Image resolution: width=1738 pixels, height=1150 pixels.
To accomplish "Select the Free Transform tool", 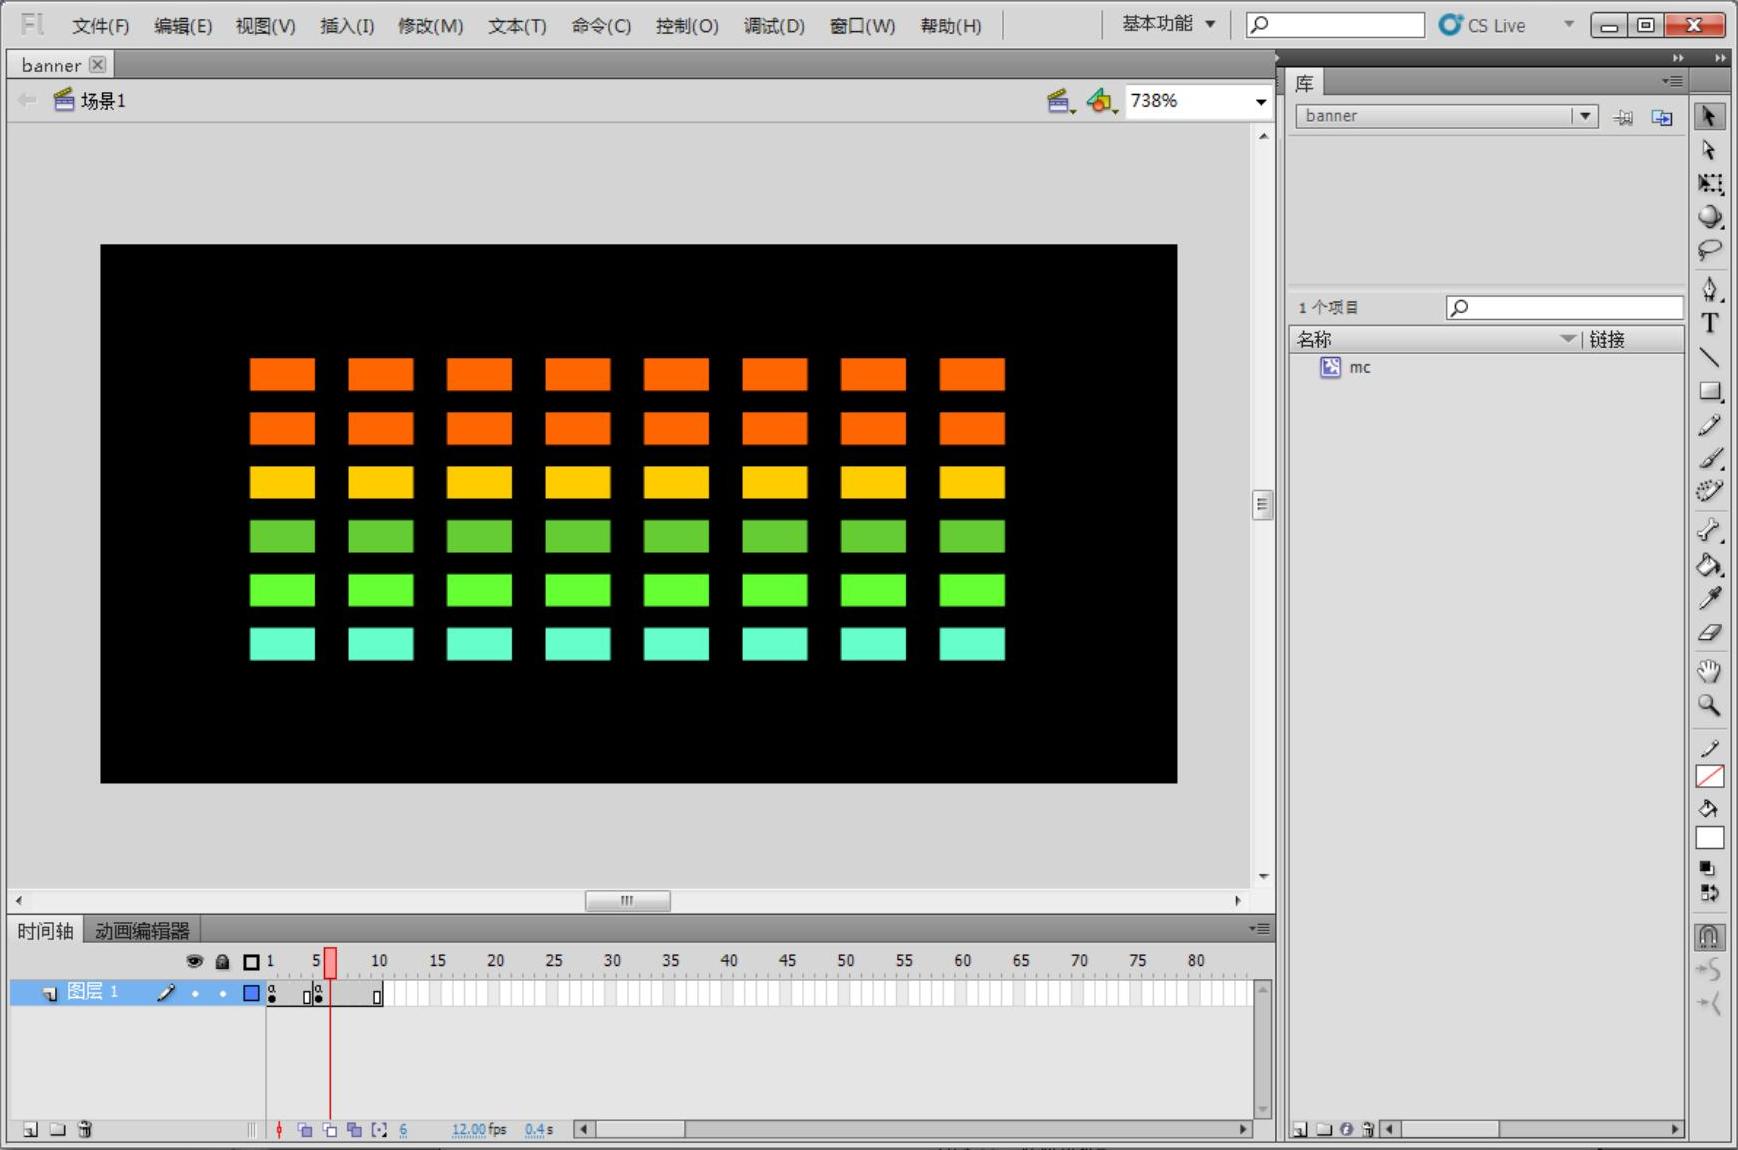I will pos(1709,184).
